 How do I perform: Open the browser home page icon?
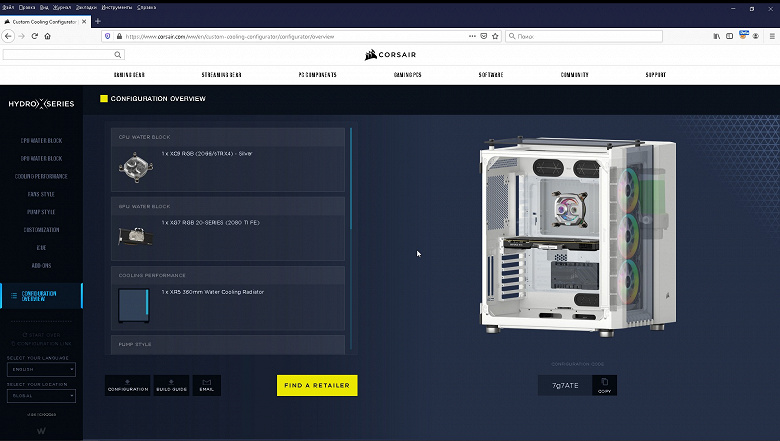[48, 36]
